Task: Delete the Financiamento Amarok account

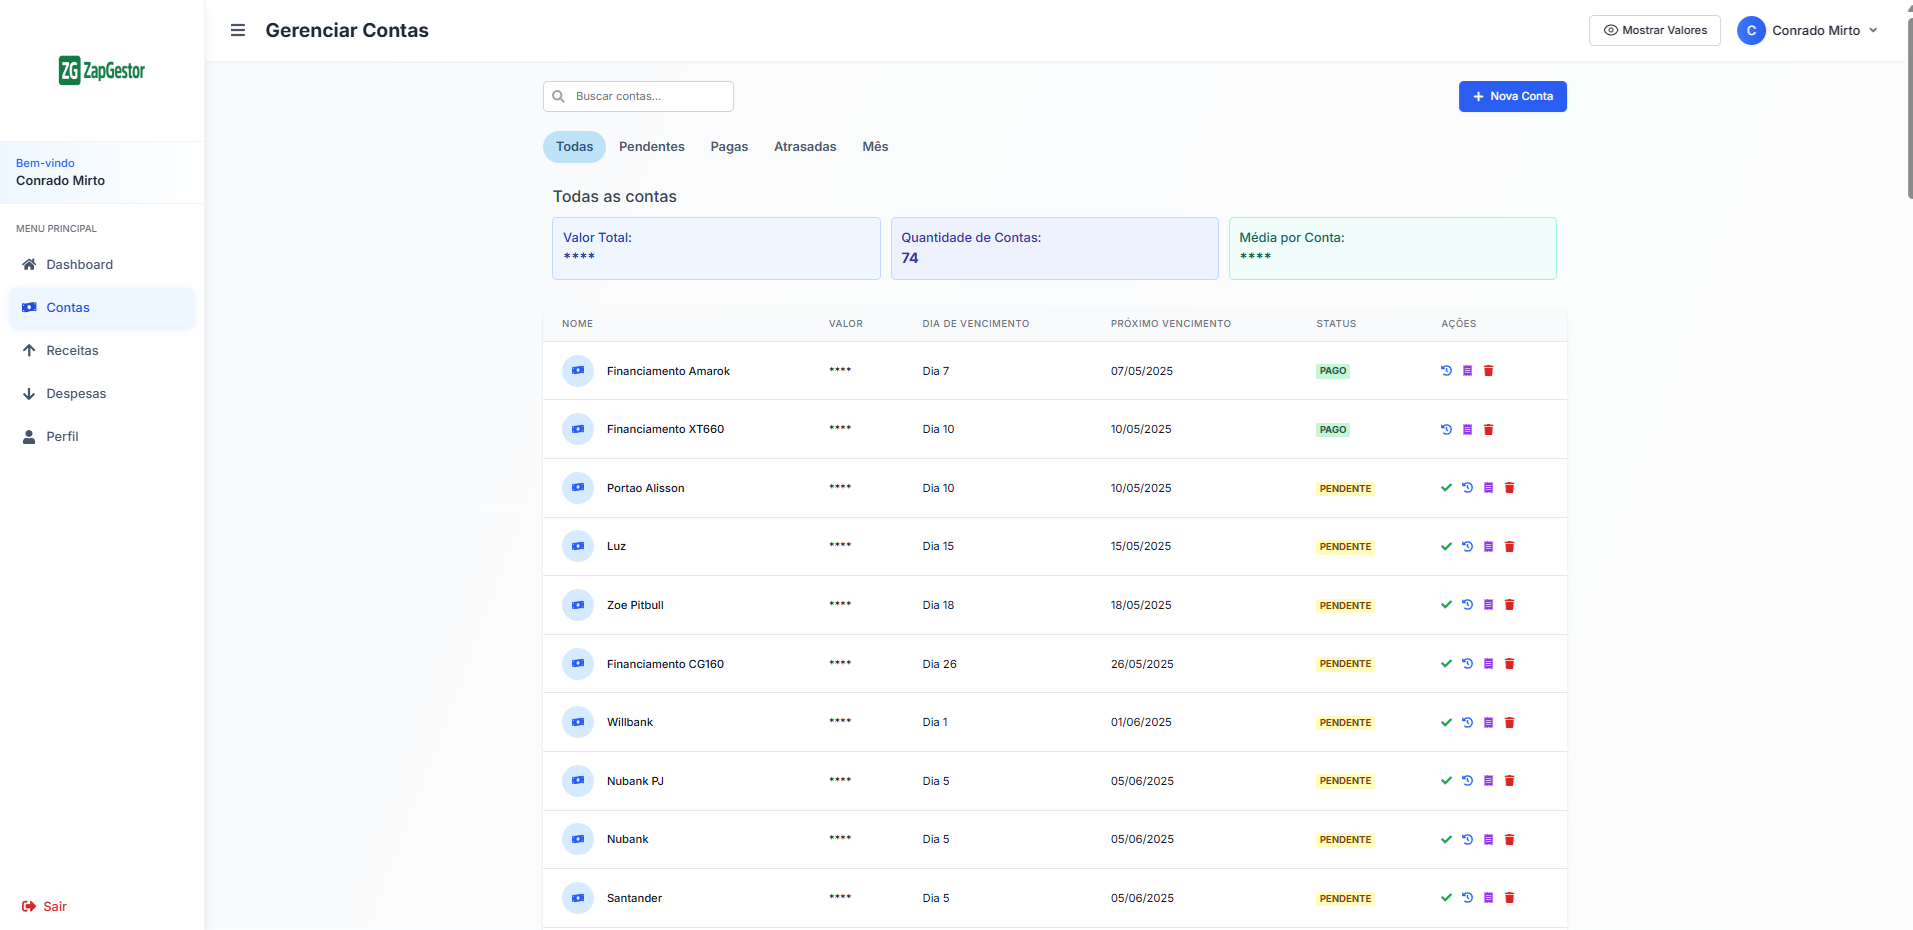Action: (1488, 370)
